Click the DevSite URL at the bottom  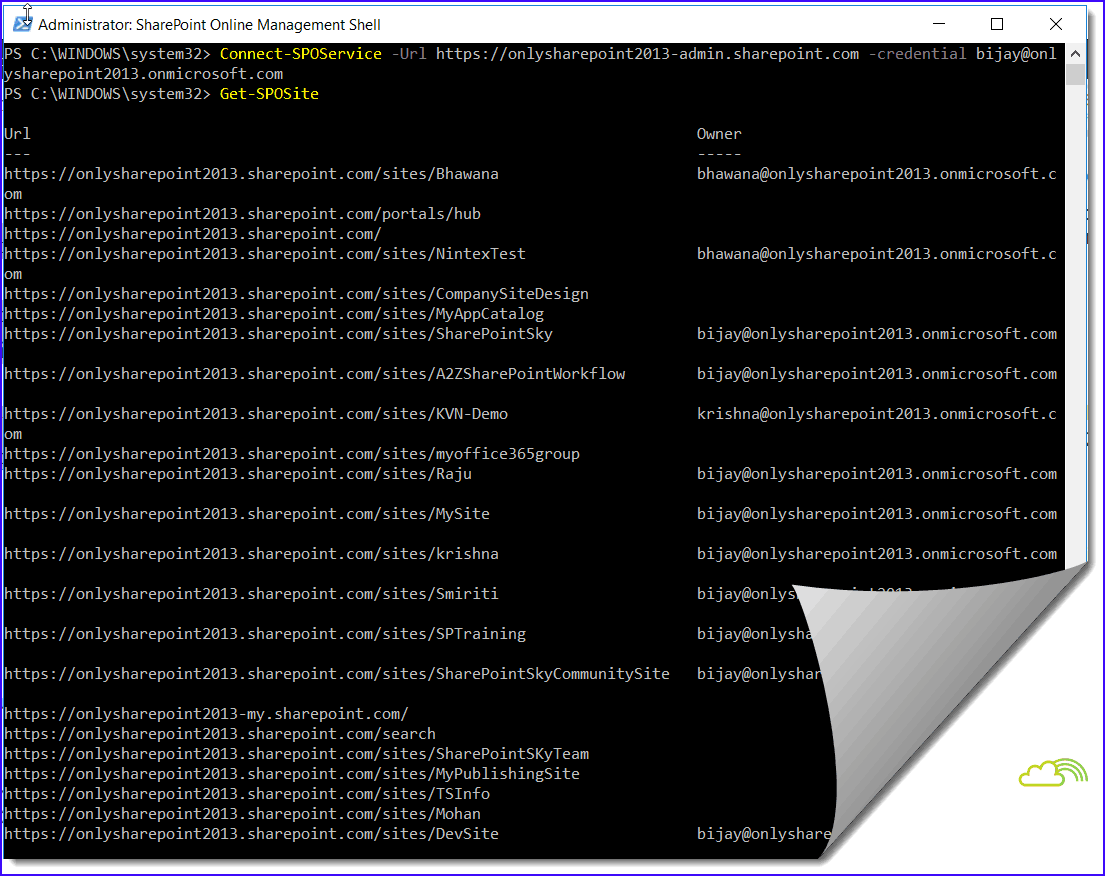pyautogui.click(x=250, y=833)
